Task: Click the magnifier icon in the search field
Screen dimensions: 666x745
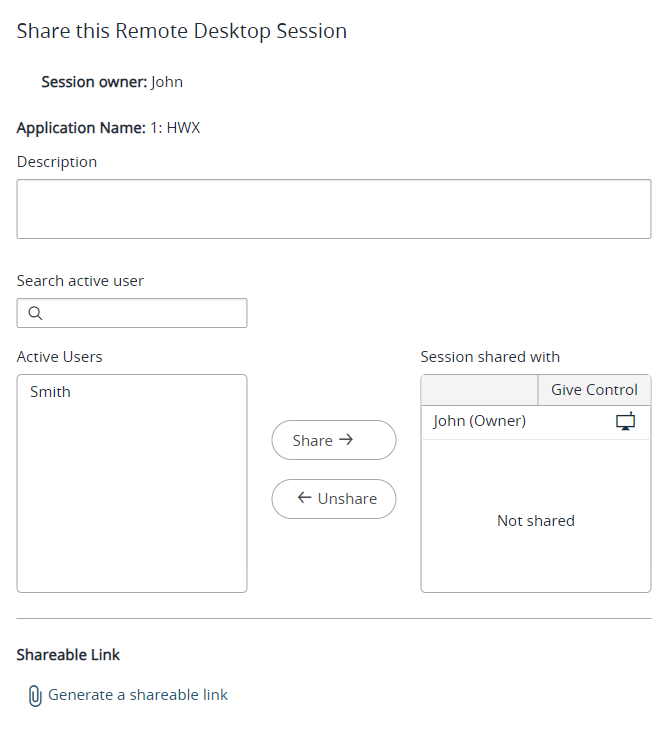Action: [35, 313]
